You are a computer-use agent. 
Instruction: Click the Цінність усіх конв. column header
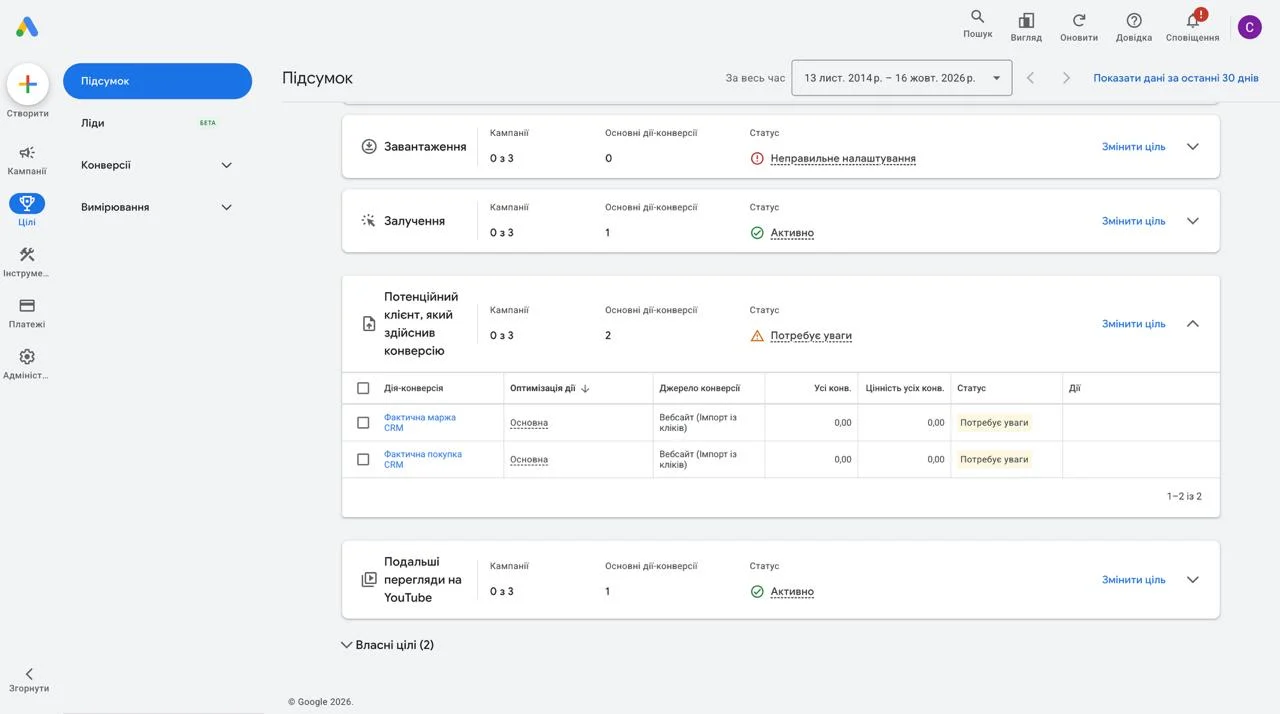[904, 388]
